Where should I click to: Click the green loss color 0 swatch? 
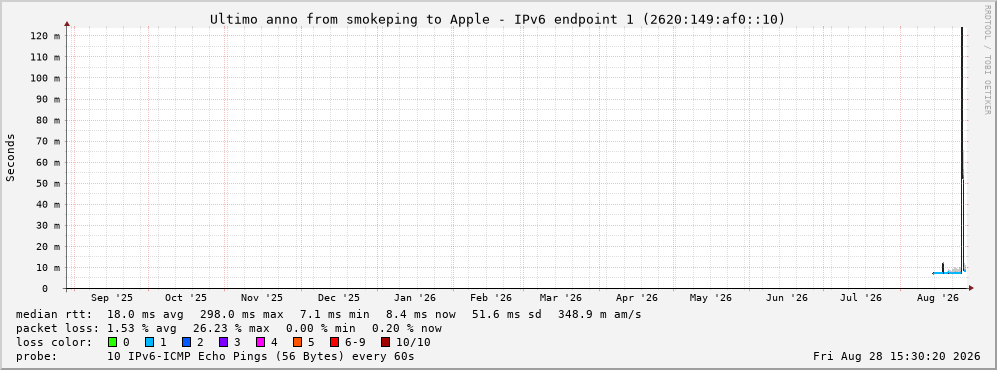tap(113, 343)
